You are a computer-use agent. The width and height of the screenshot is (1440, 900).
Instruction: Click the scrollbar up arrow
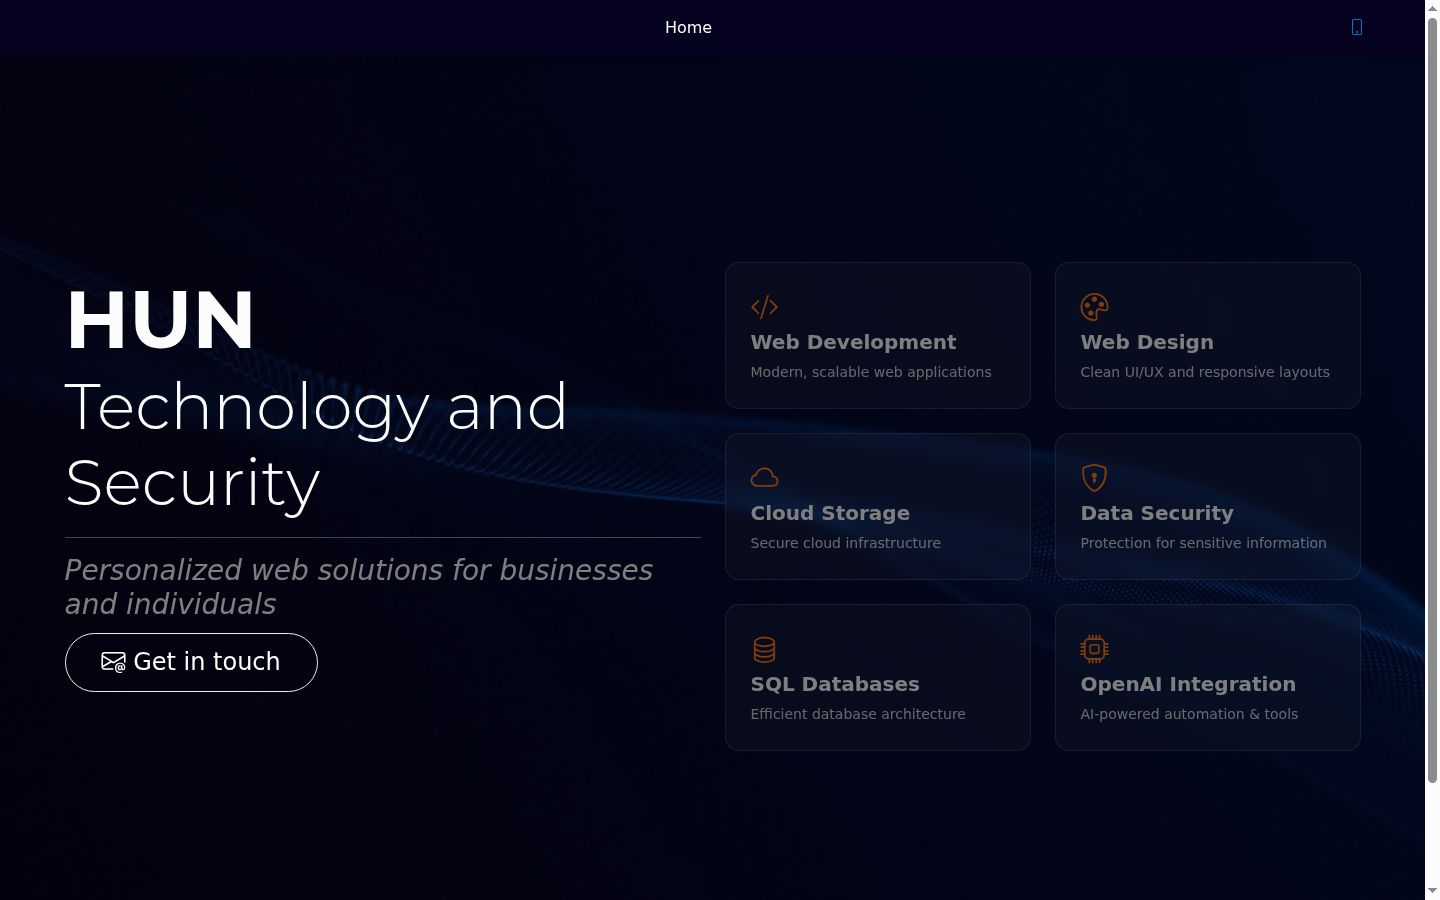tap(1432, 8)
